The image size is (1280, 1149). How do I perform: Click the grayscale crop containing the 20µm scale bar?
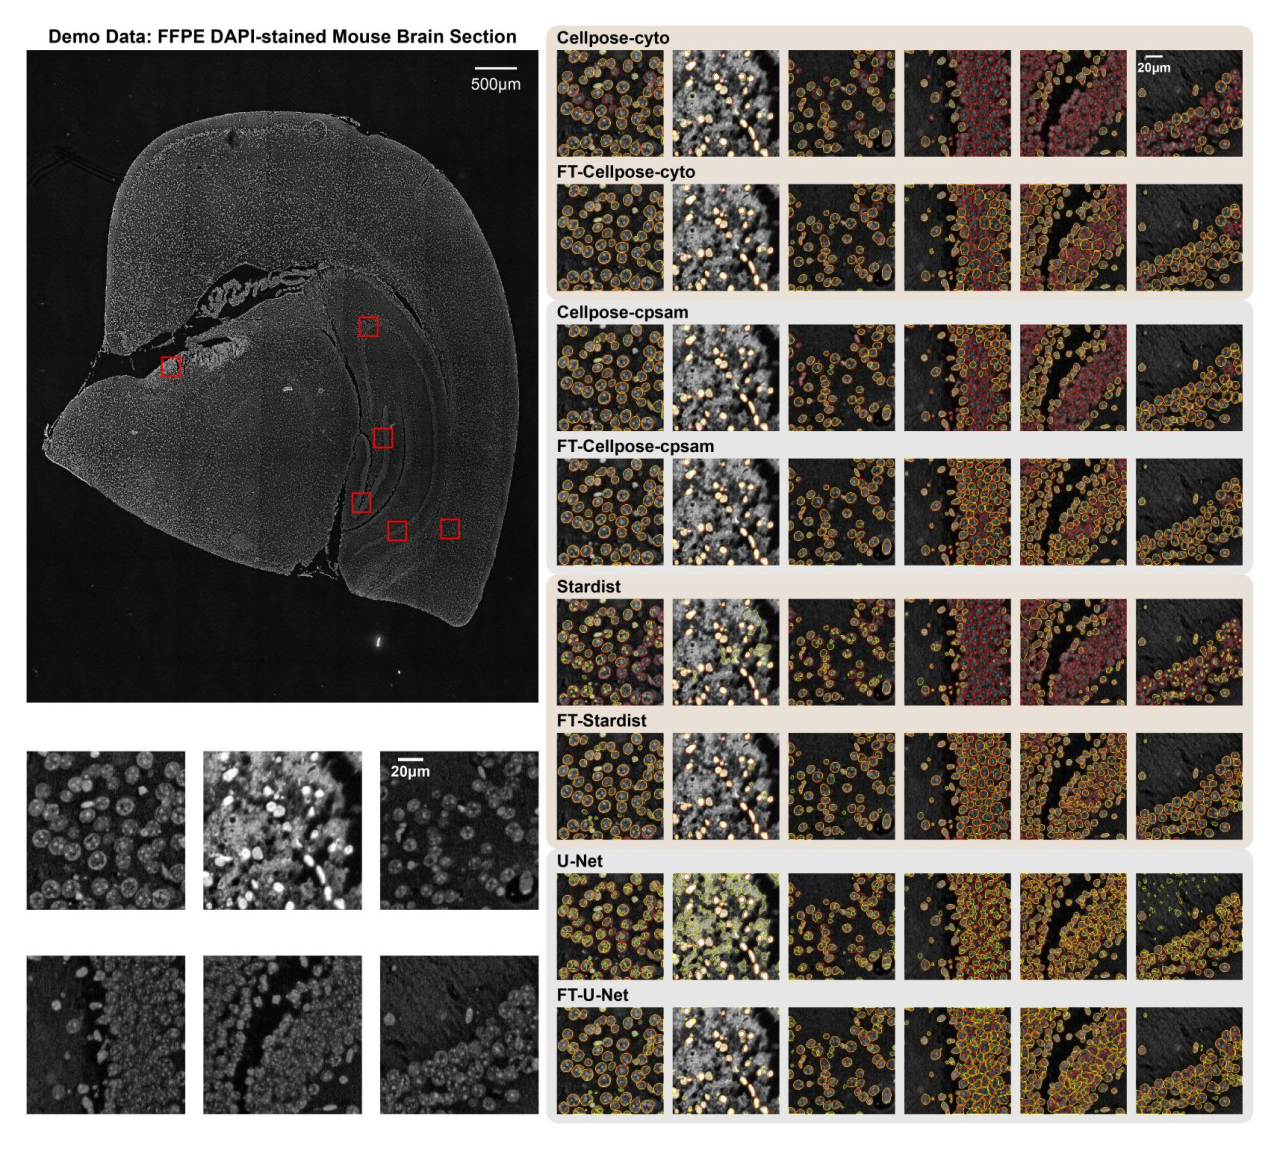point(459,830)
